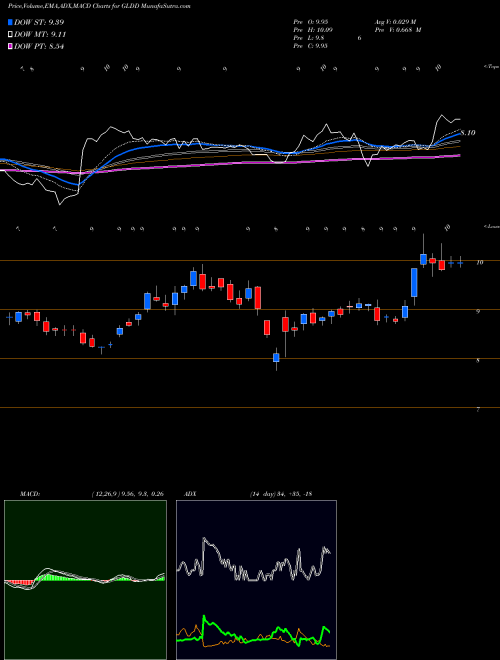Click the 'ADX' panel heading
Screen dimensions: 500x660
point(190,494)
